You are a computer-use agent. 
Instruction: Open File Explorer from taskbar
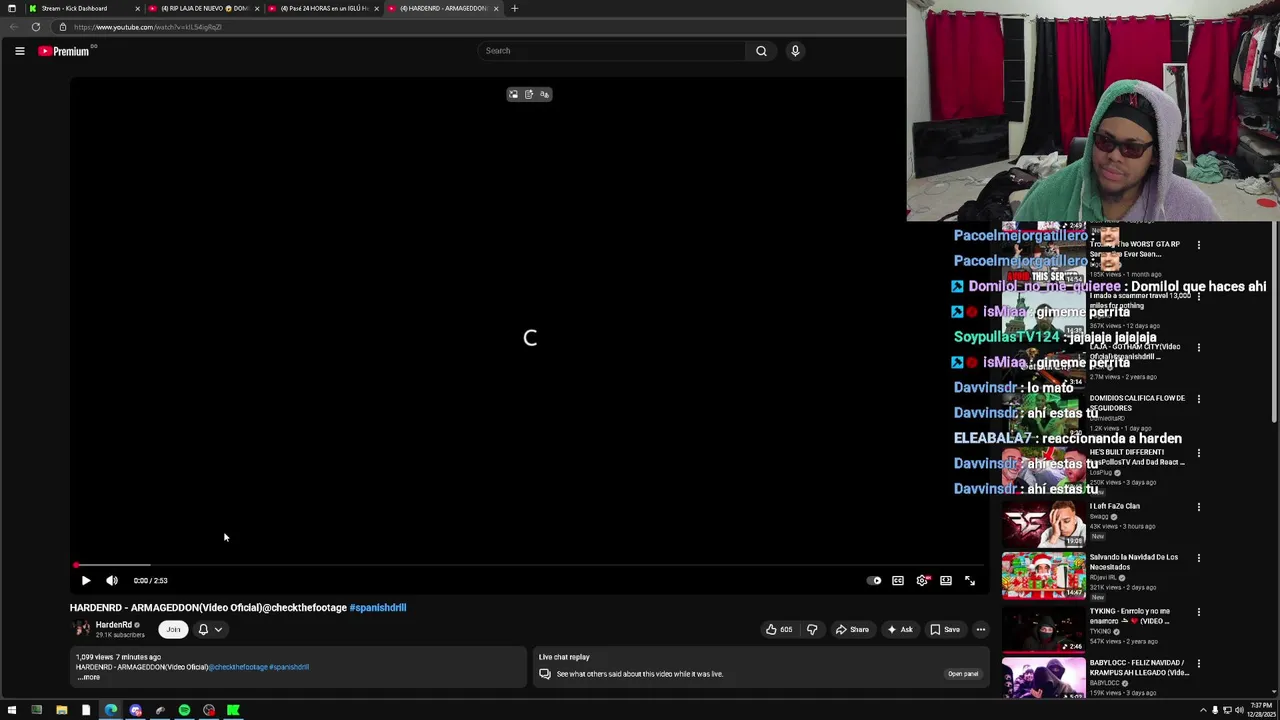point(61,711)
